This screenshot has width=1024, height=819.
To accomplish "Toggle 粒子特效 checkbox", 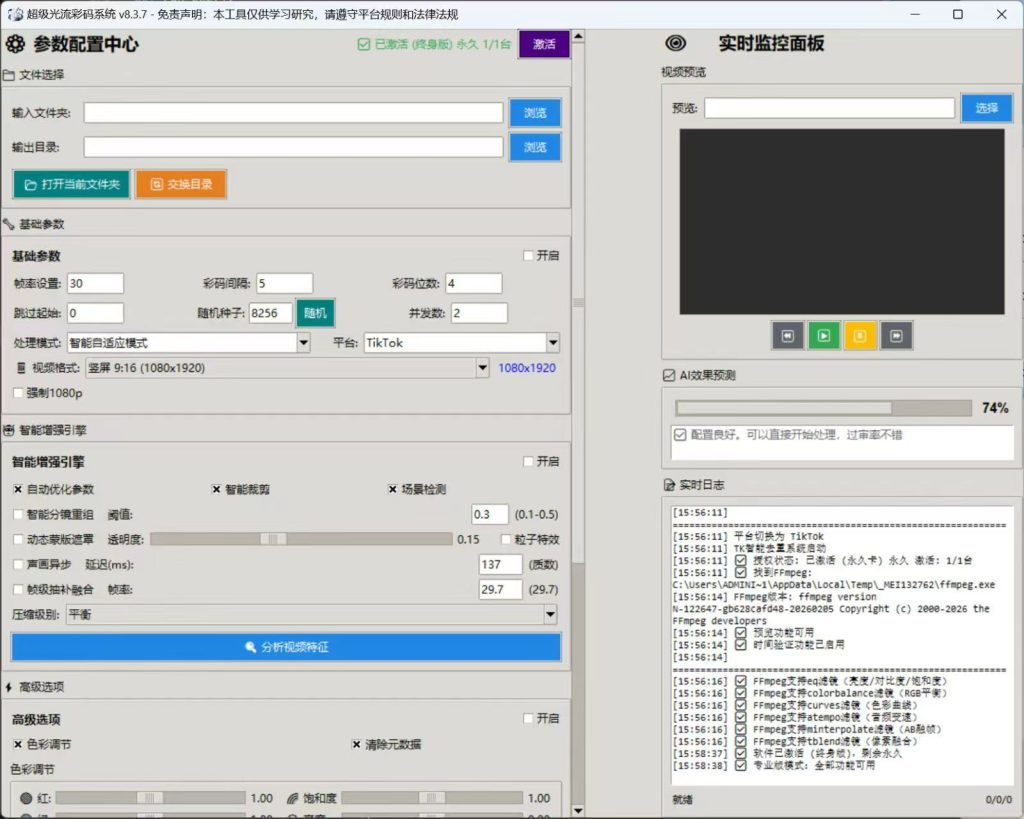I will tap(505, 539).
